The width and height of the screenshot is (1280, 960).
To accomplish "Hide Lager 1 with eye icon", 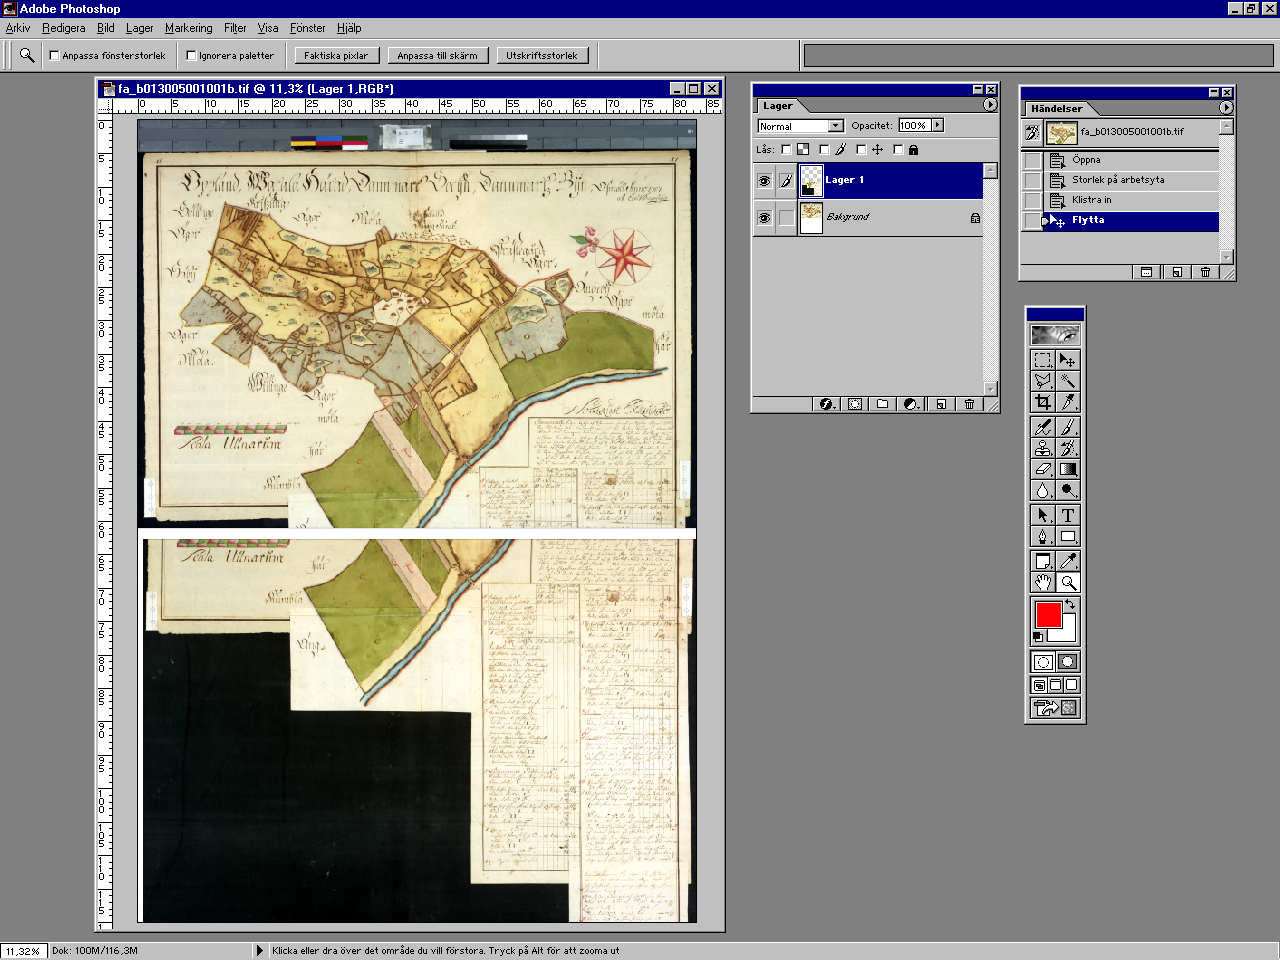I will pos(764,181).
